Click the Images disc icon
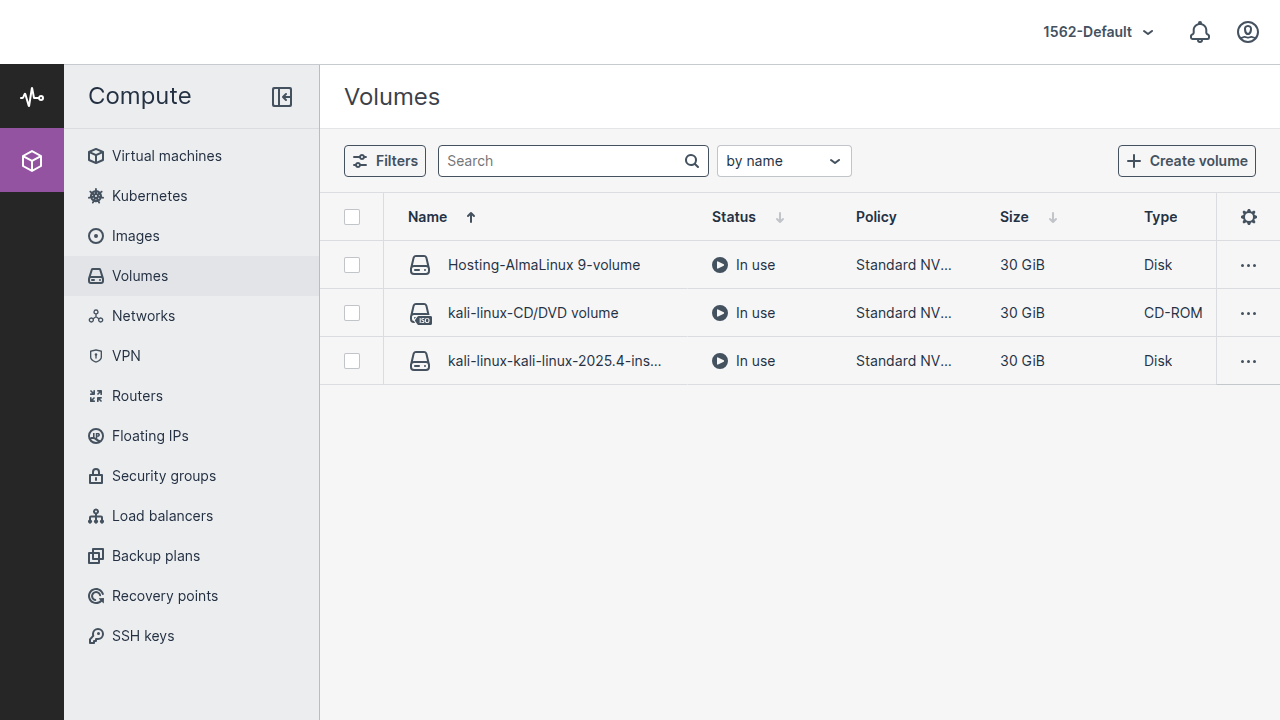Screen dimensions: 1280x720 (96, 236)
